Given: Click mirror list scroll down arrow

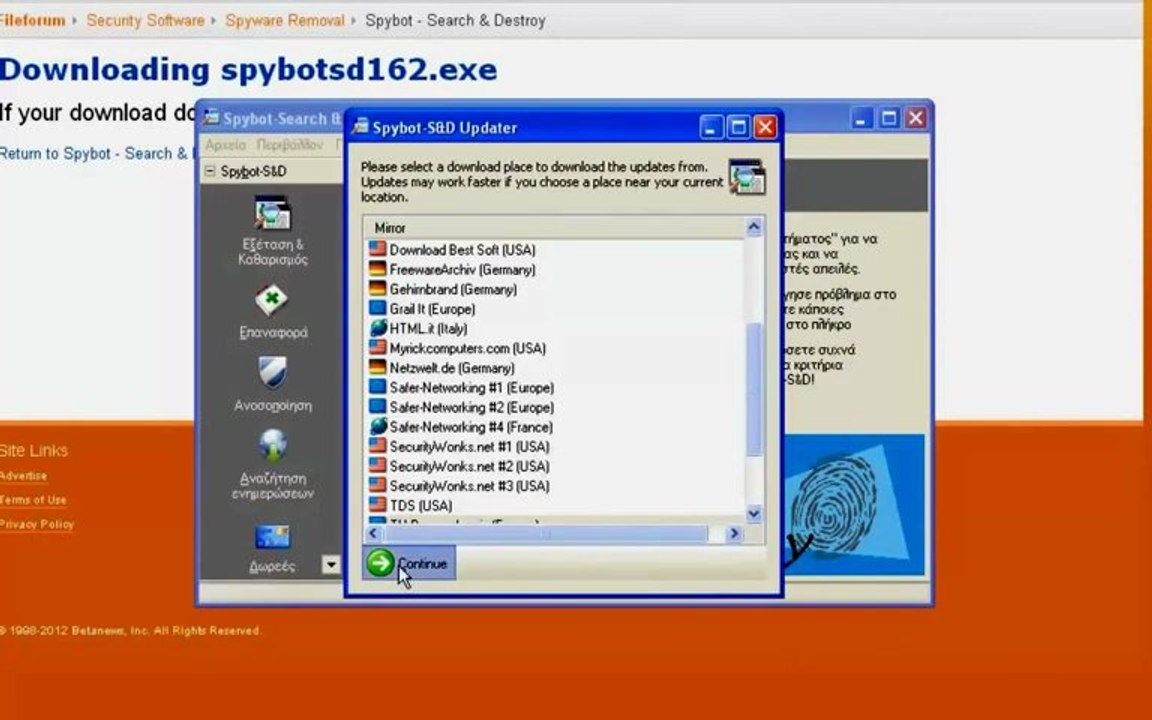Looking at the screenshot, I should [x=754, y=514].
